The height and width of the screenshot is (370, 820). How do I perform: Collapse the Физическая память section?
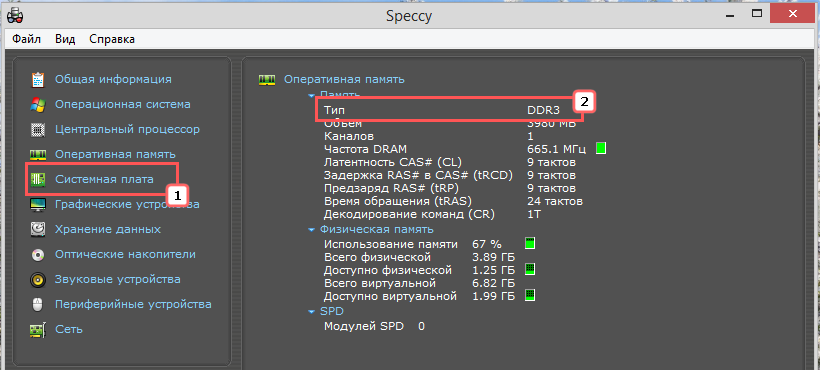(312, 229)
